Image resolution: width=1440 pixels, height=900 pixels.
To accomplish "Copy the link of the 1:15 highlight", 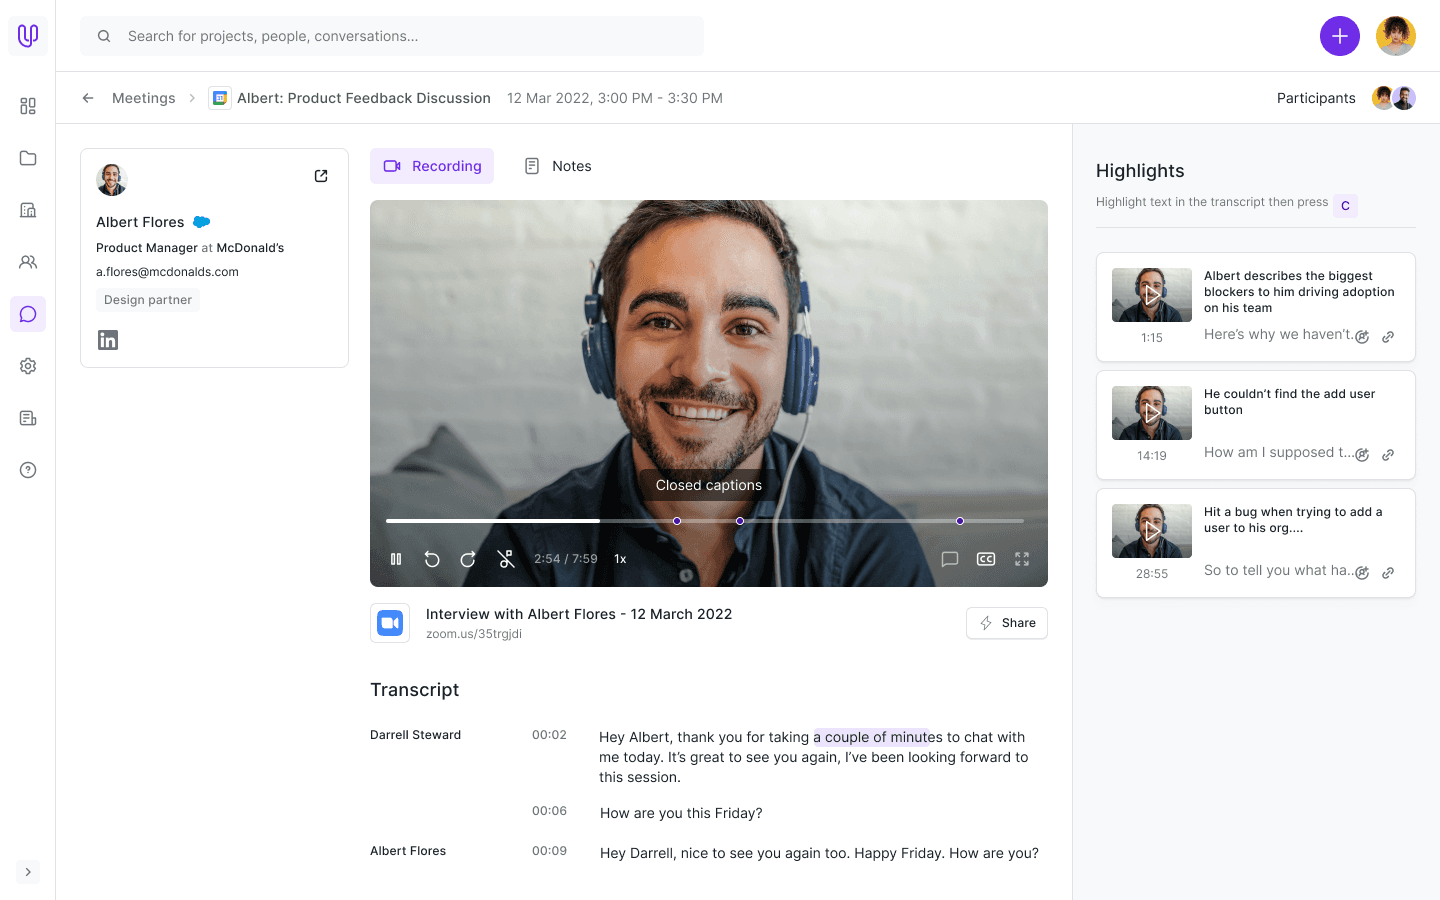I will (x=1388, y=337).
